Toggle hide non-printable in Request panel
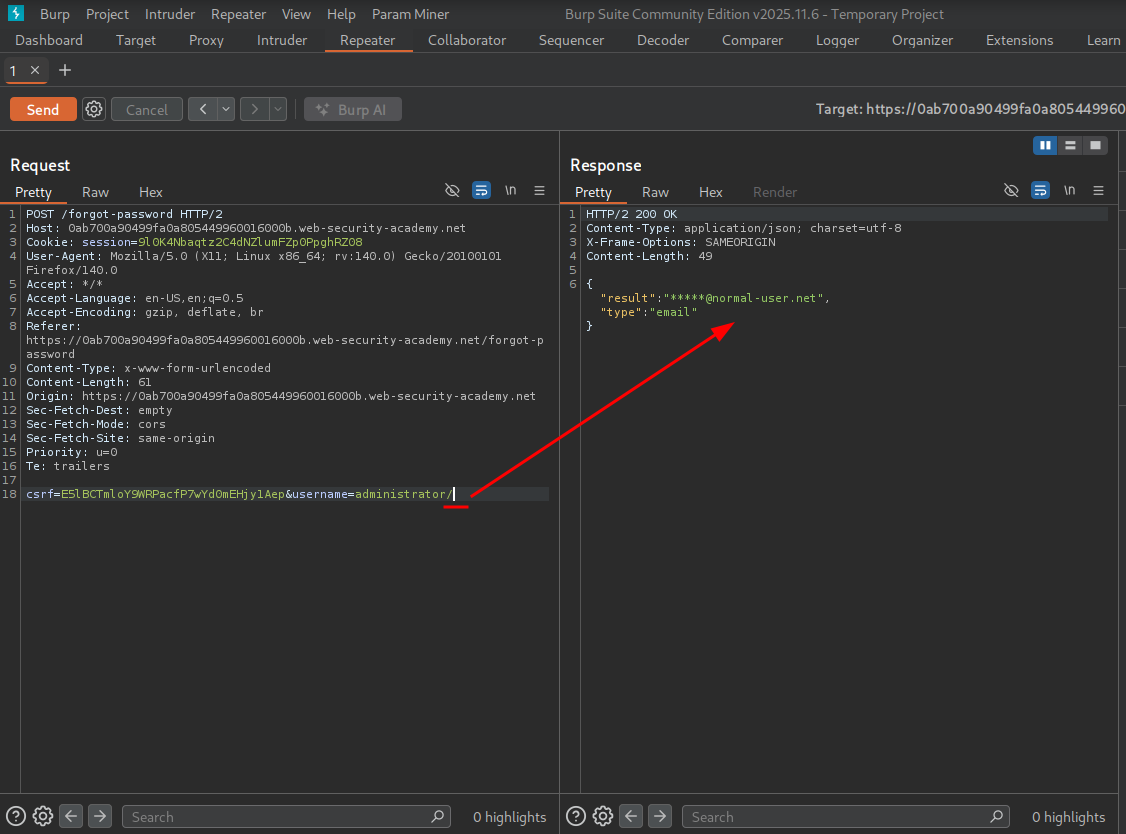 click(x=452, y=190)
